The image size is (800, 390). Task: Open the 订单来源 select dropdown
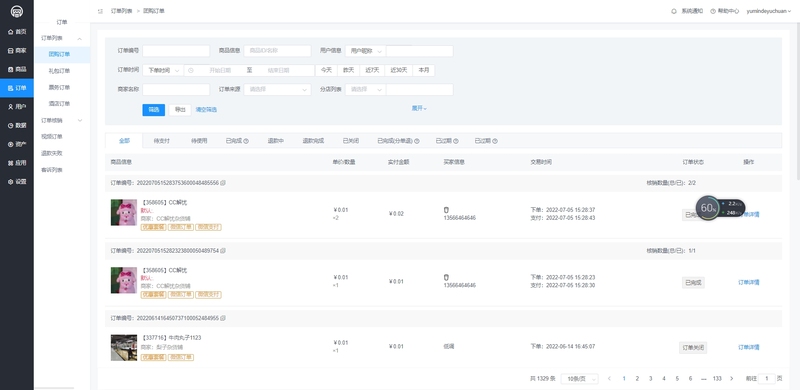point(278,89)
